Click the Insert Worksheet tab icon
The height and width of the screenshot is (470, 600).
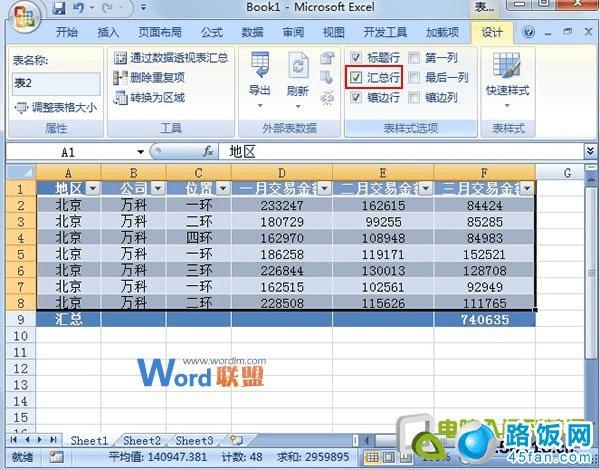pos(236,441)
